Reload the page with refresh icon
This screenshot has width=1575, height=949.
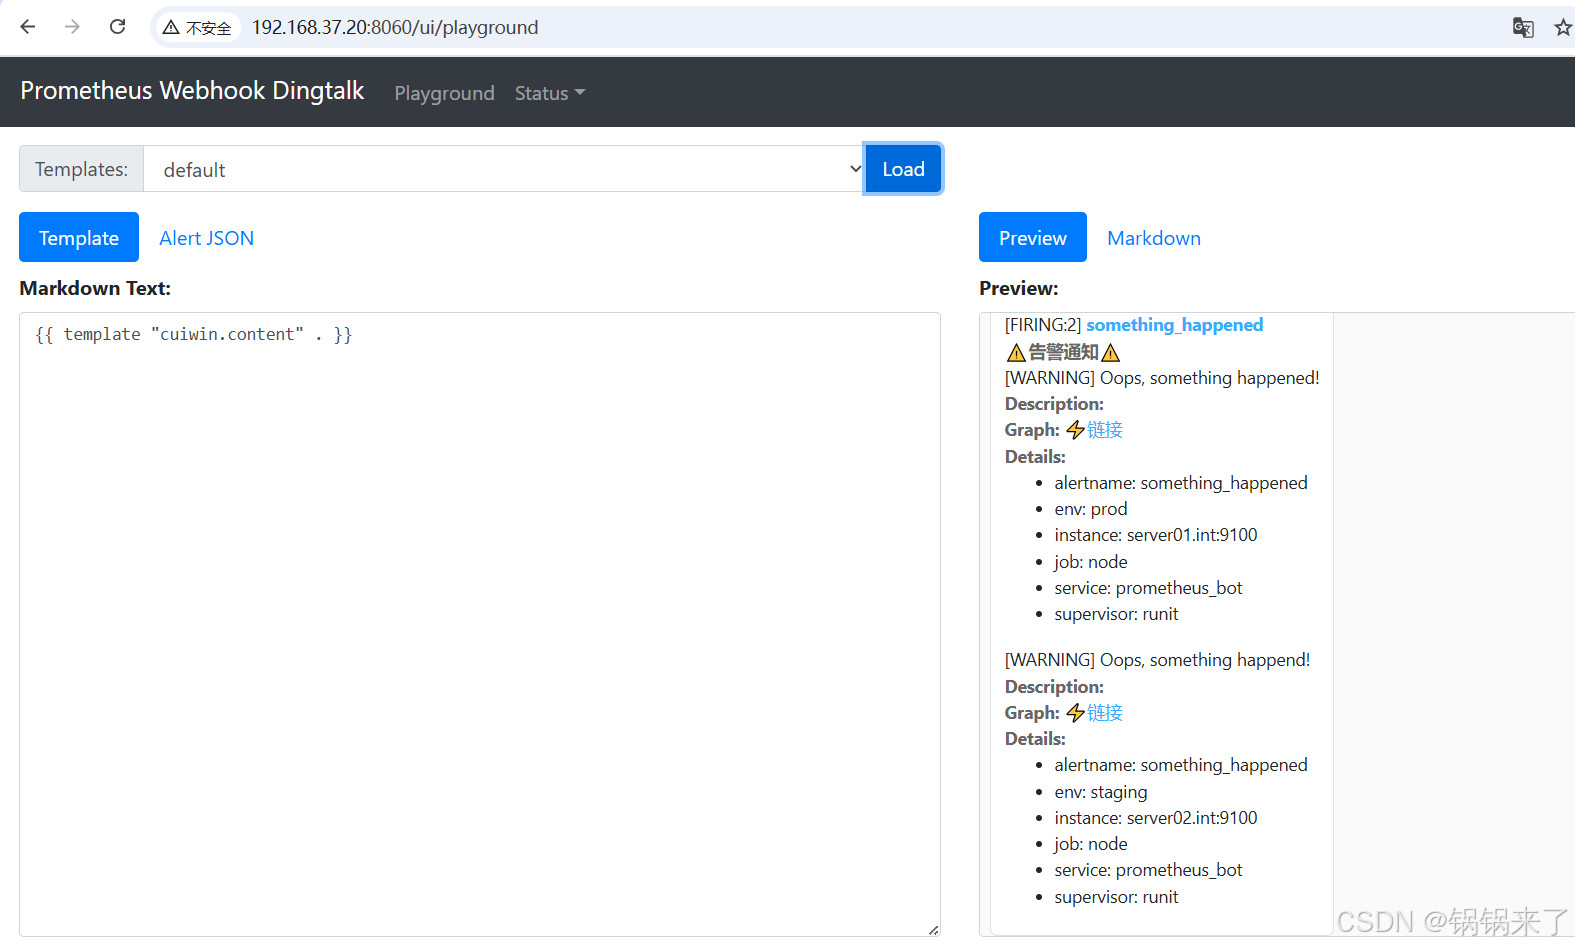[117, 27]
